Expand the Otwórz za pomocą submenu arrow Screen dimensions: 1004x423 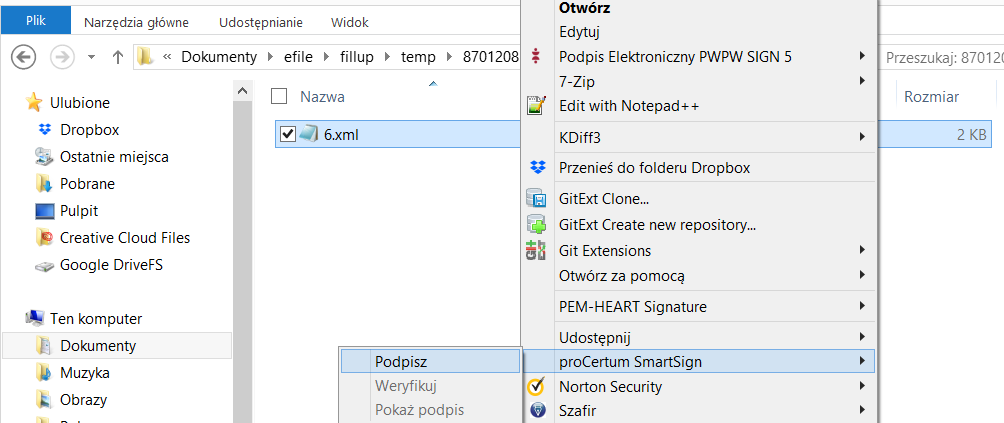coord(862,275)
